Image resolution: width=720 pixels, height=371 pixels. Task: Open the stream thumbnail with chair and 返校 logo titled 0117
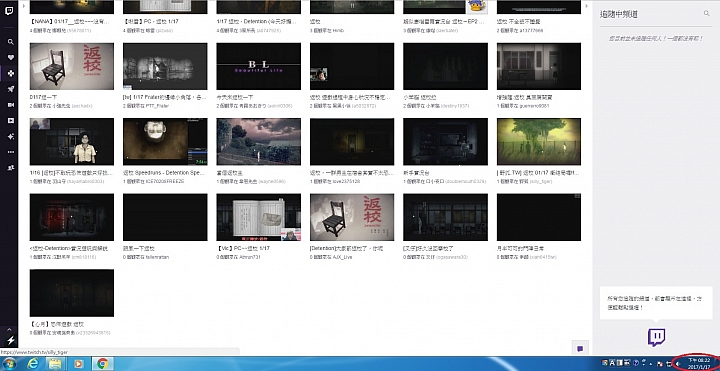click(72, 67)
